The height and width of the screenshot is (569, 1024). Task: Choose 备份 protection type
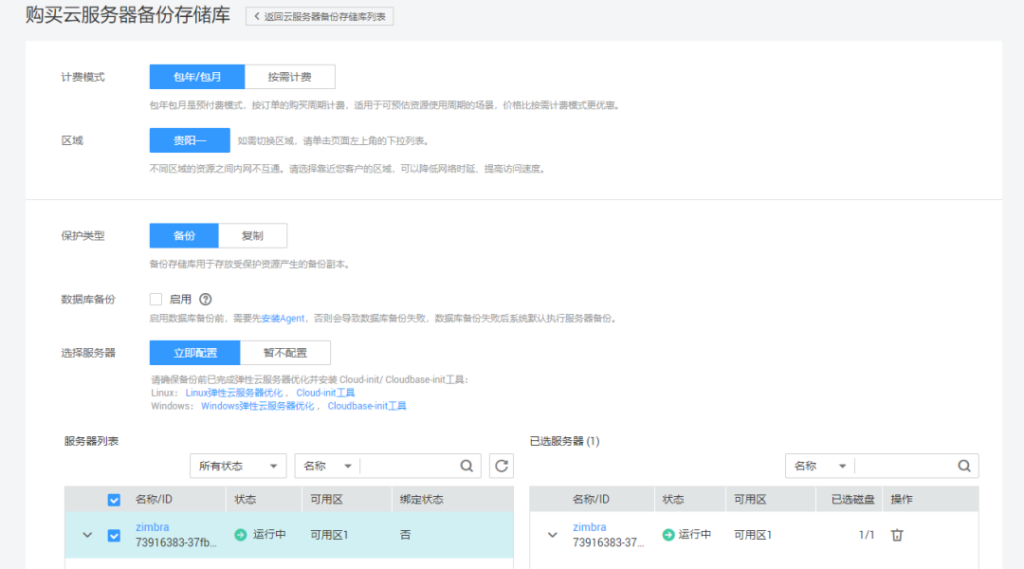184,236
